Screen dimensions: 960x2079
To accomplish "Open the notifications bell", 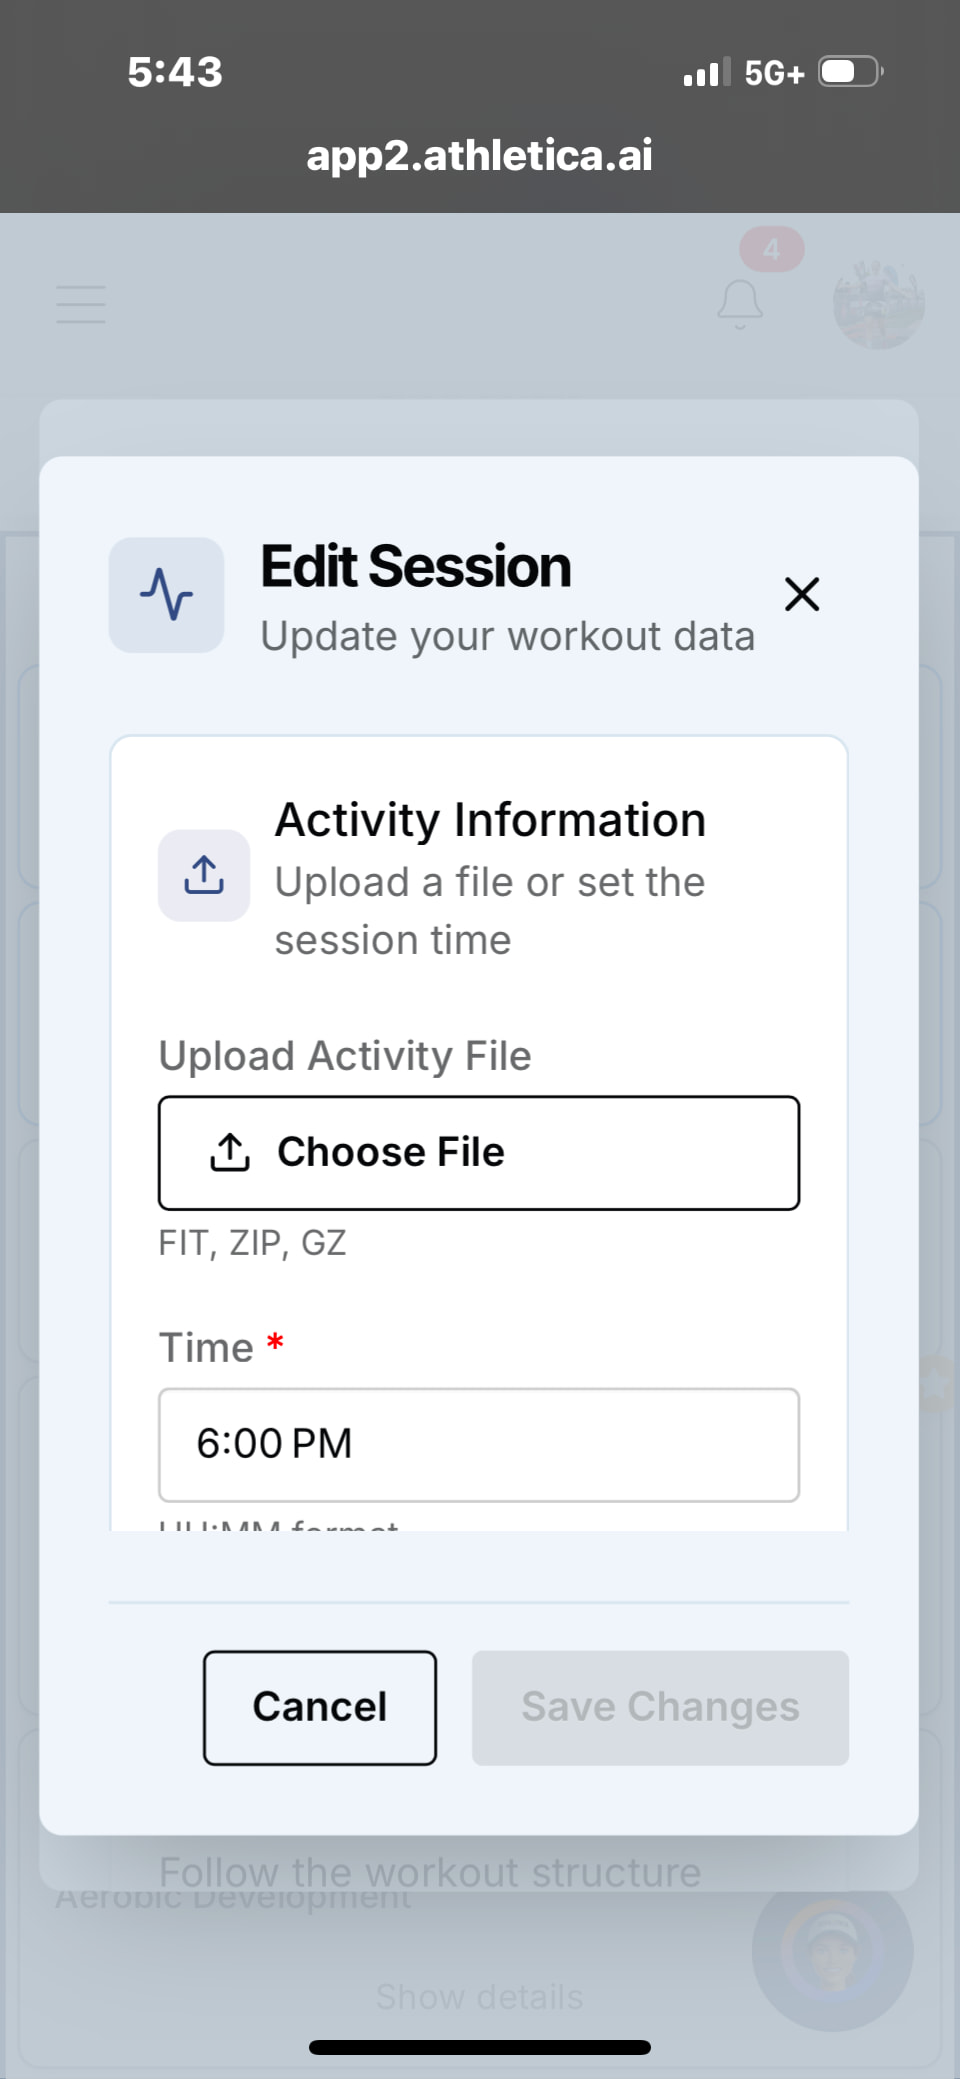I will (740, 304).
